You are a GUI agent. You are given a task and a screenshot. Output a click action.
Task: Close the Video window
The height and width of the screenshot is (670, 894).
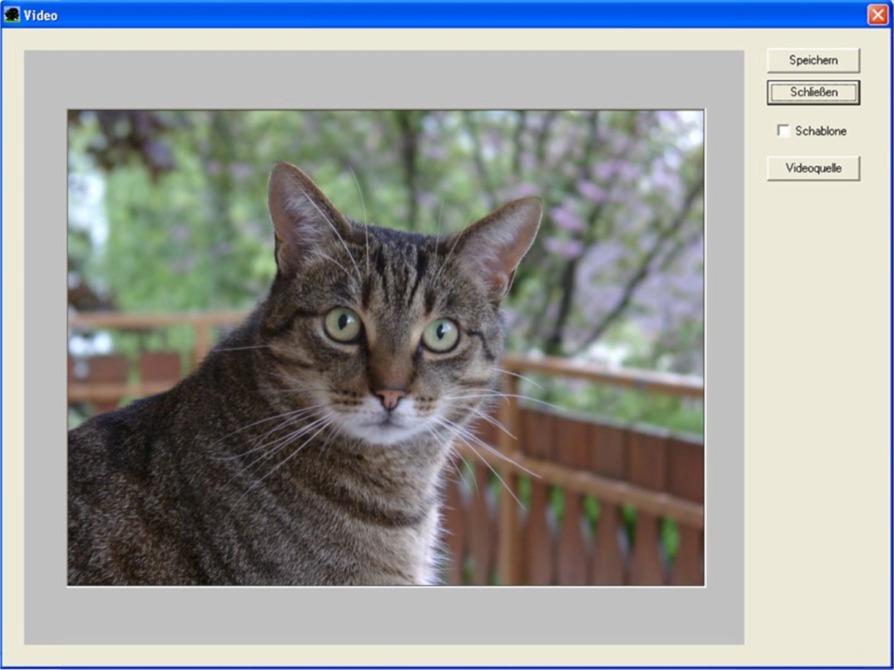tap(877, 15)
